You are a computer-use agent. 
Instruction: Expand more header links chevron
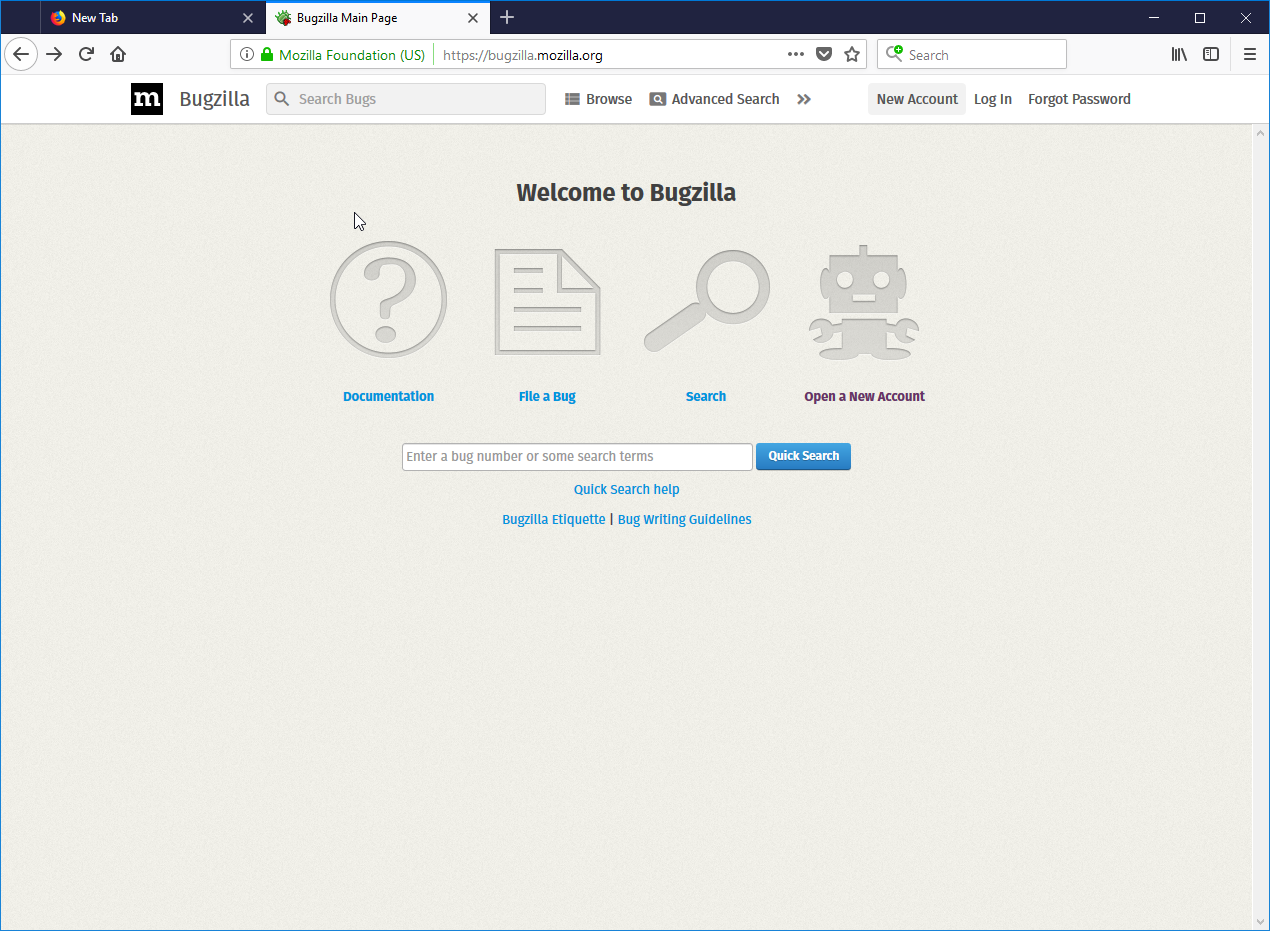[804, 99]
